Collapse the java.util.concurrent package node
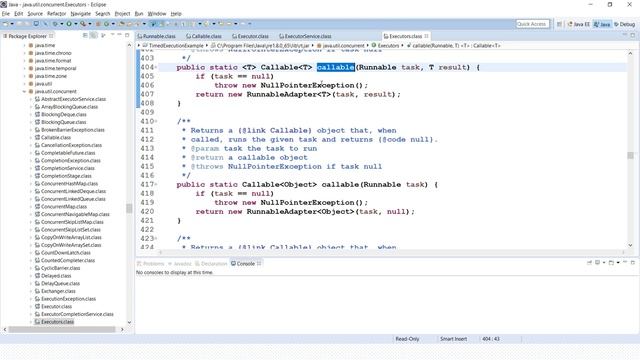Viewport: 640px width, 360px height. point(24,91)
